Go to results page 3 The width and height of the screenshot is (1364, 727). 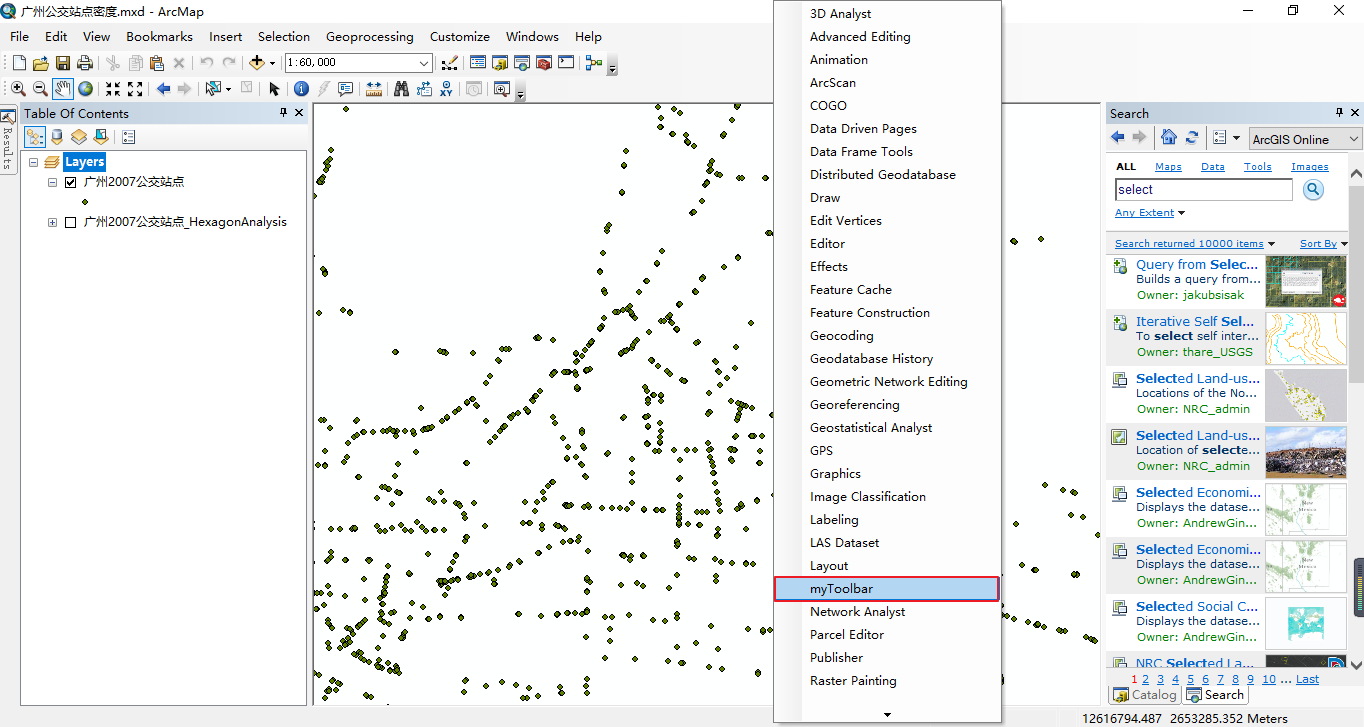1160,679
